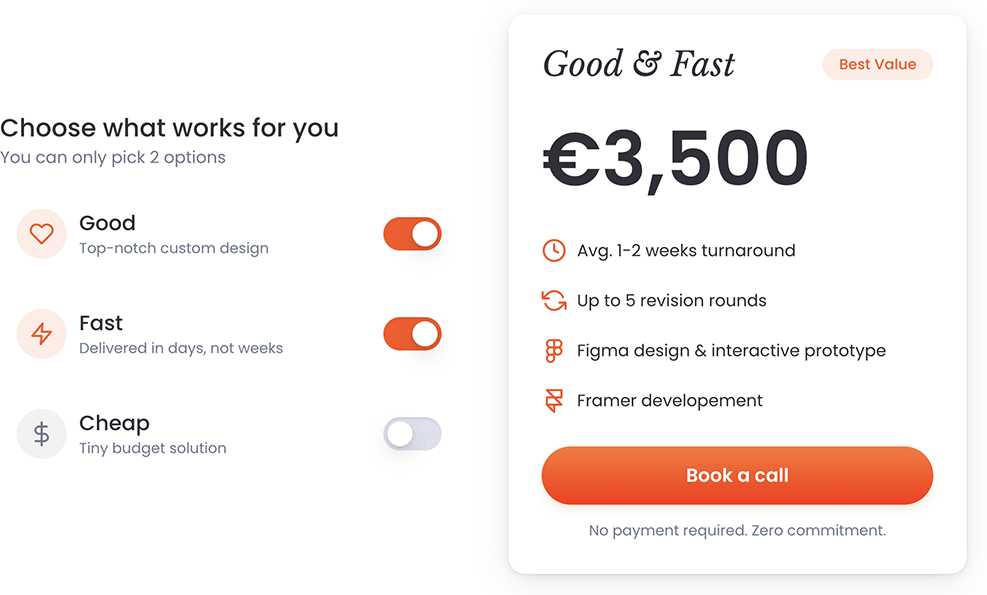
Task: Click the Up to 5 revision rounds label
Action: pyautogui.click(x=672, y=300)
